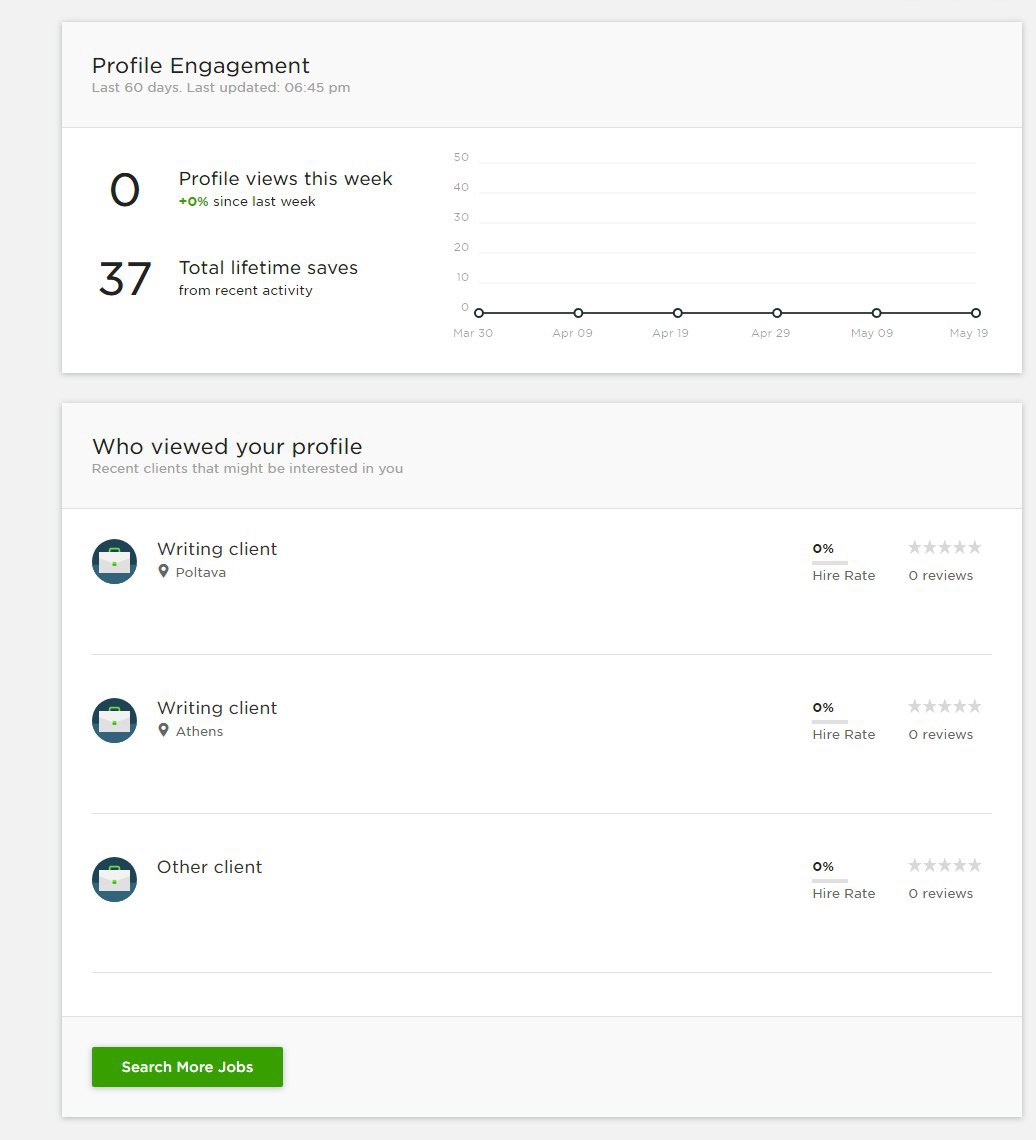Image resolution: width=1036 pixels, height=1140 pixels.
Task: Select the May 09 data point on chart
Action: 877,313
